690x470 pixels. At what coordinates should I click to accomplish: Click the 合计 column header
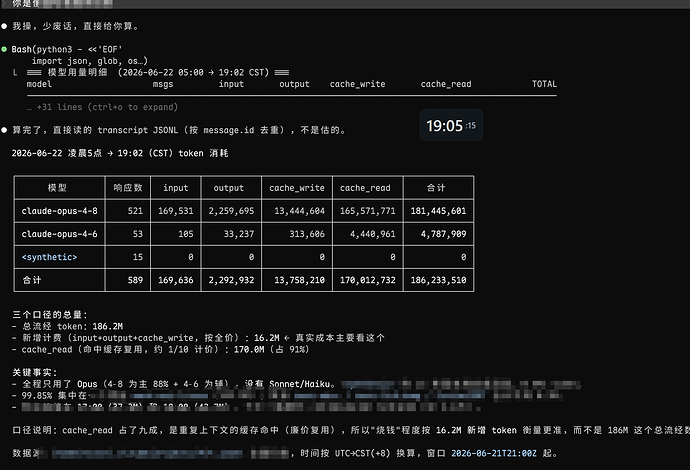pyautogui.click(x=436, y=188)
